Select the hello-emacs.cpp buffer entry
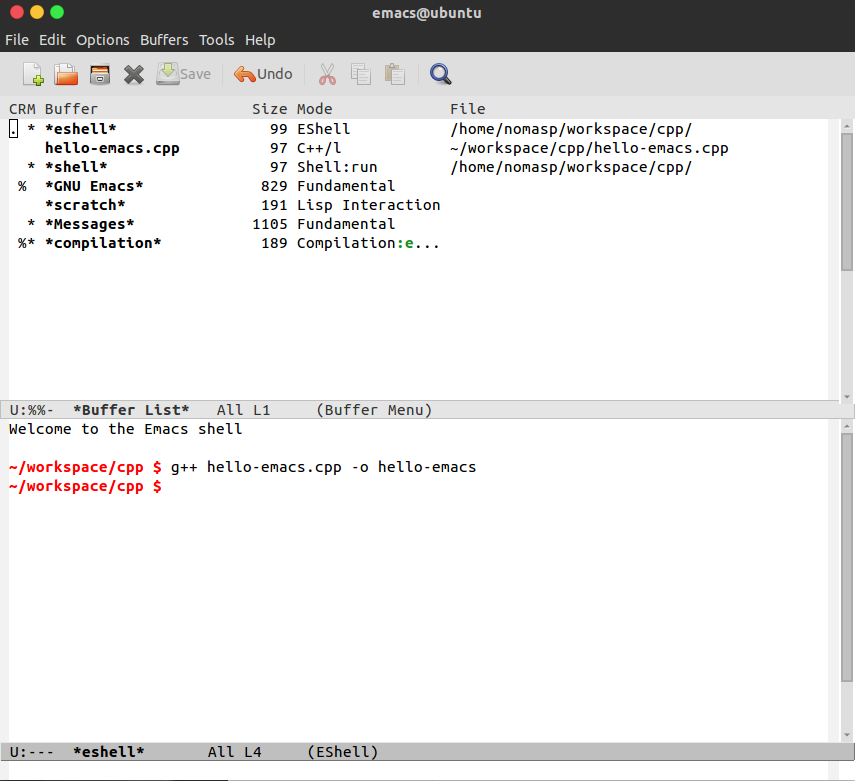The width and height of the screenshot is (855, 781). coord(112,148)
